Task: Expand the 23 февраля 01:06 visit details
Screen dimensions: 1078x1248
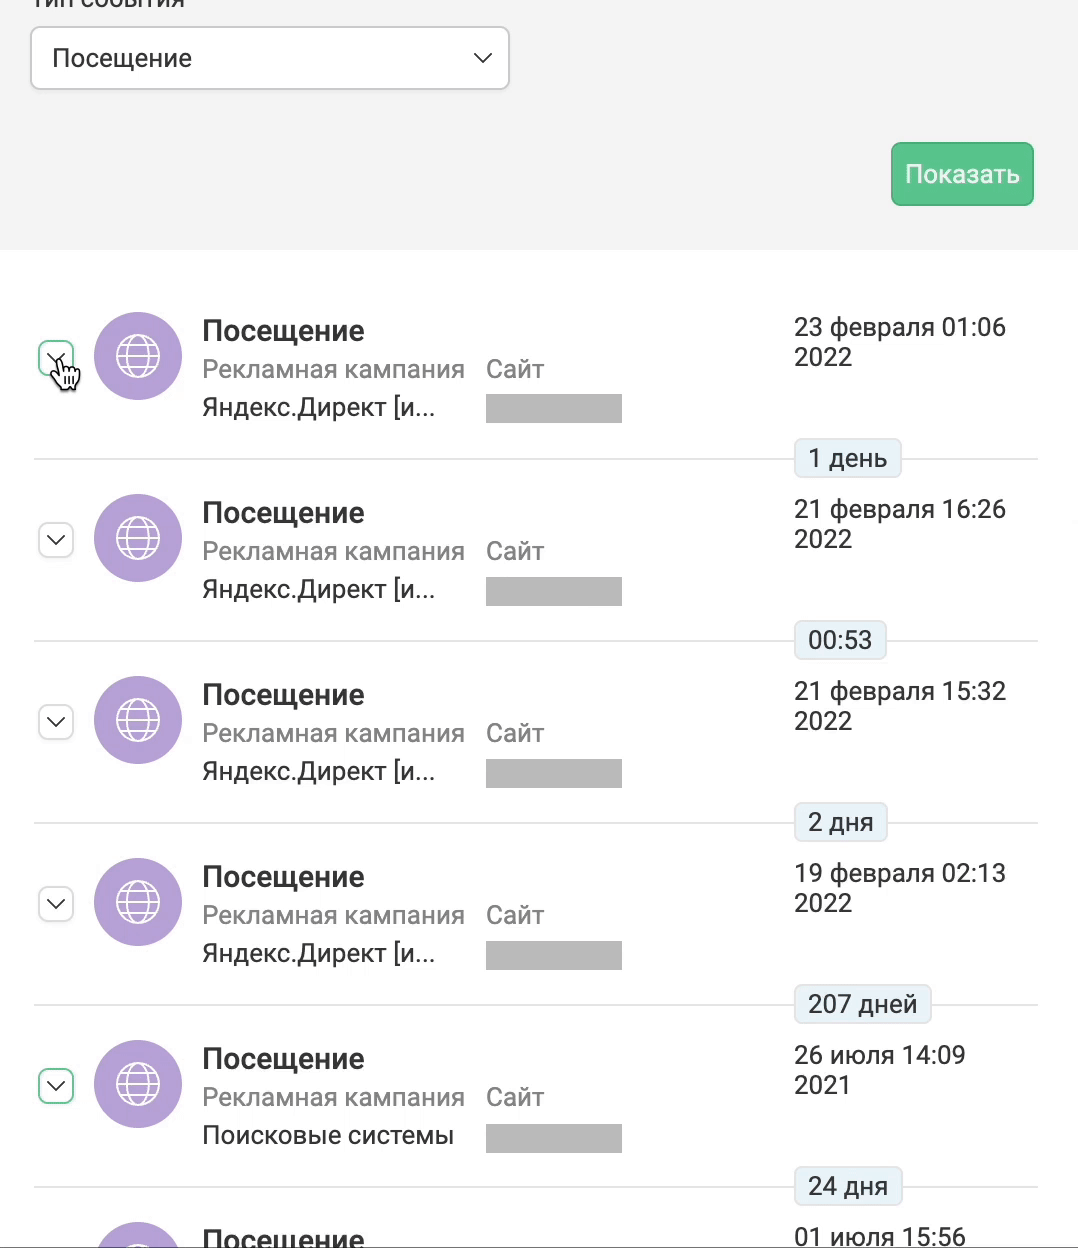Action: pos(56,357)
